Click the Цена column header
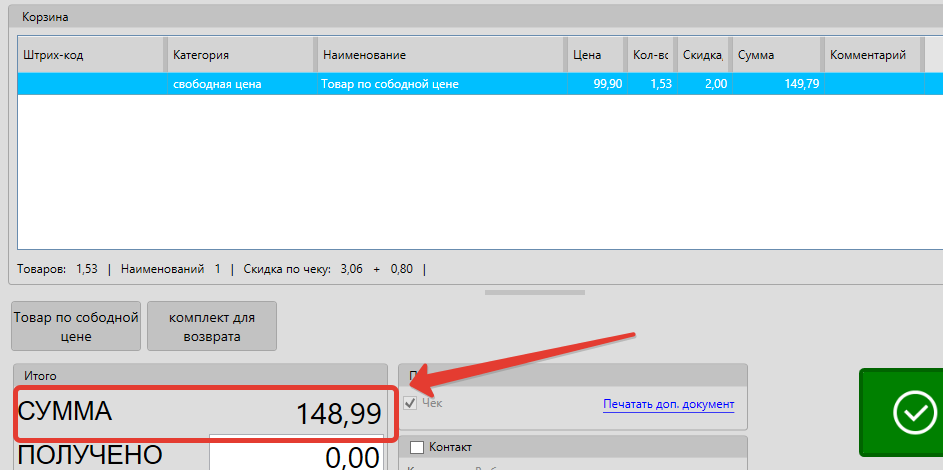The width and height of the screenshot is (943, 470). tap(596, 55)
